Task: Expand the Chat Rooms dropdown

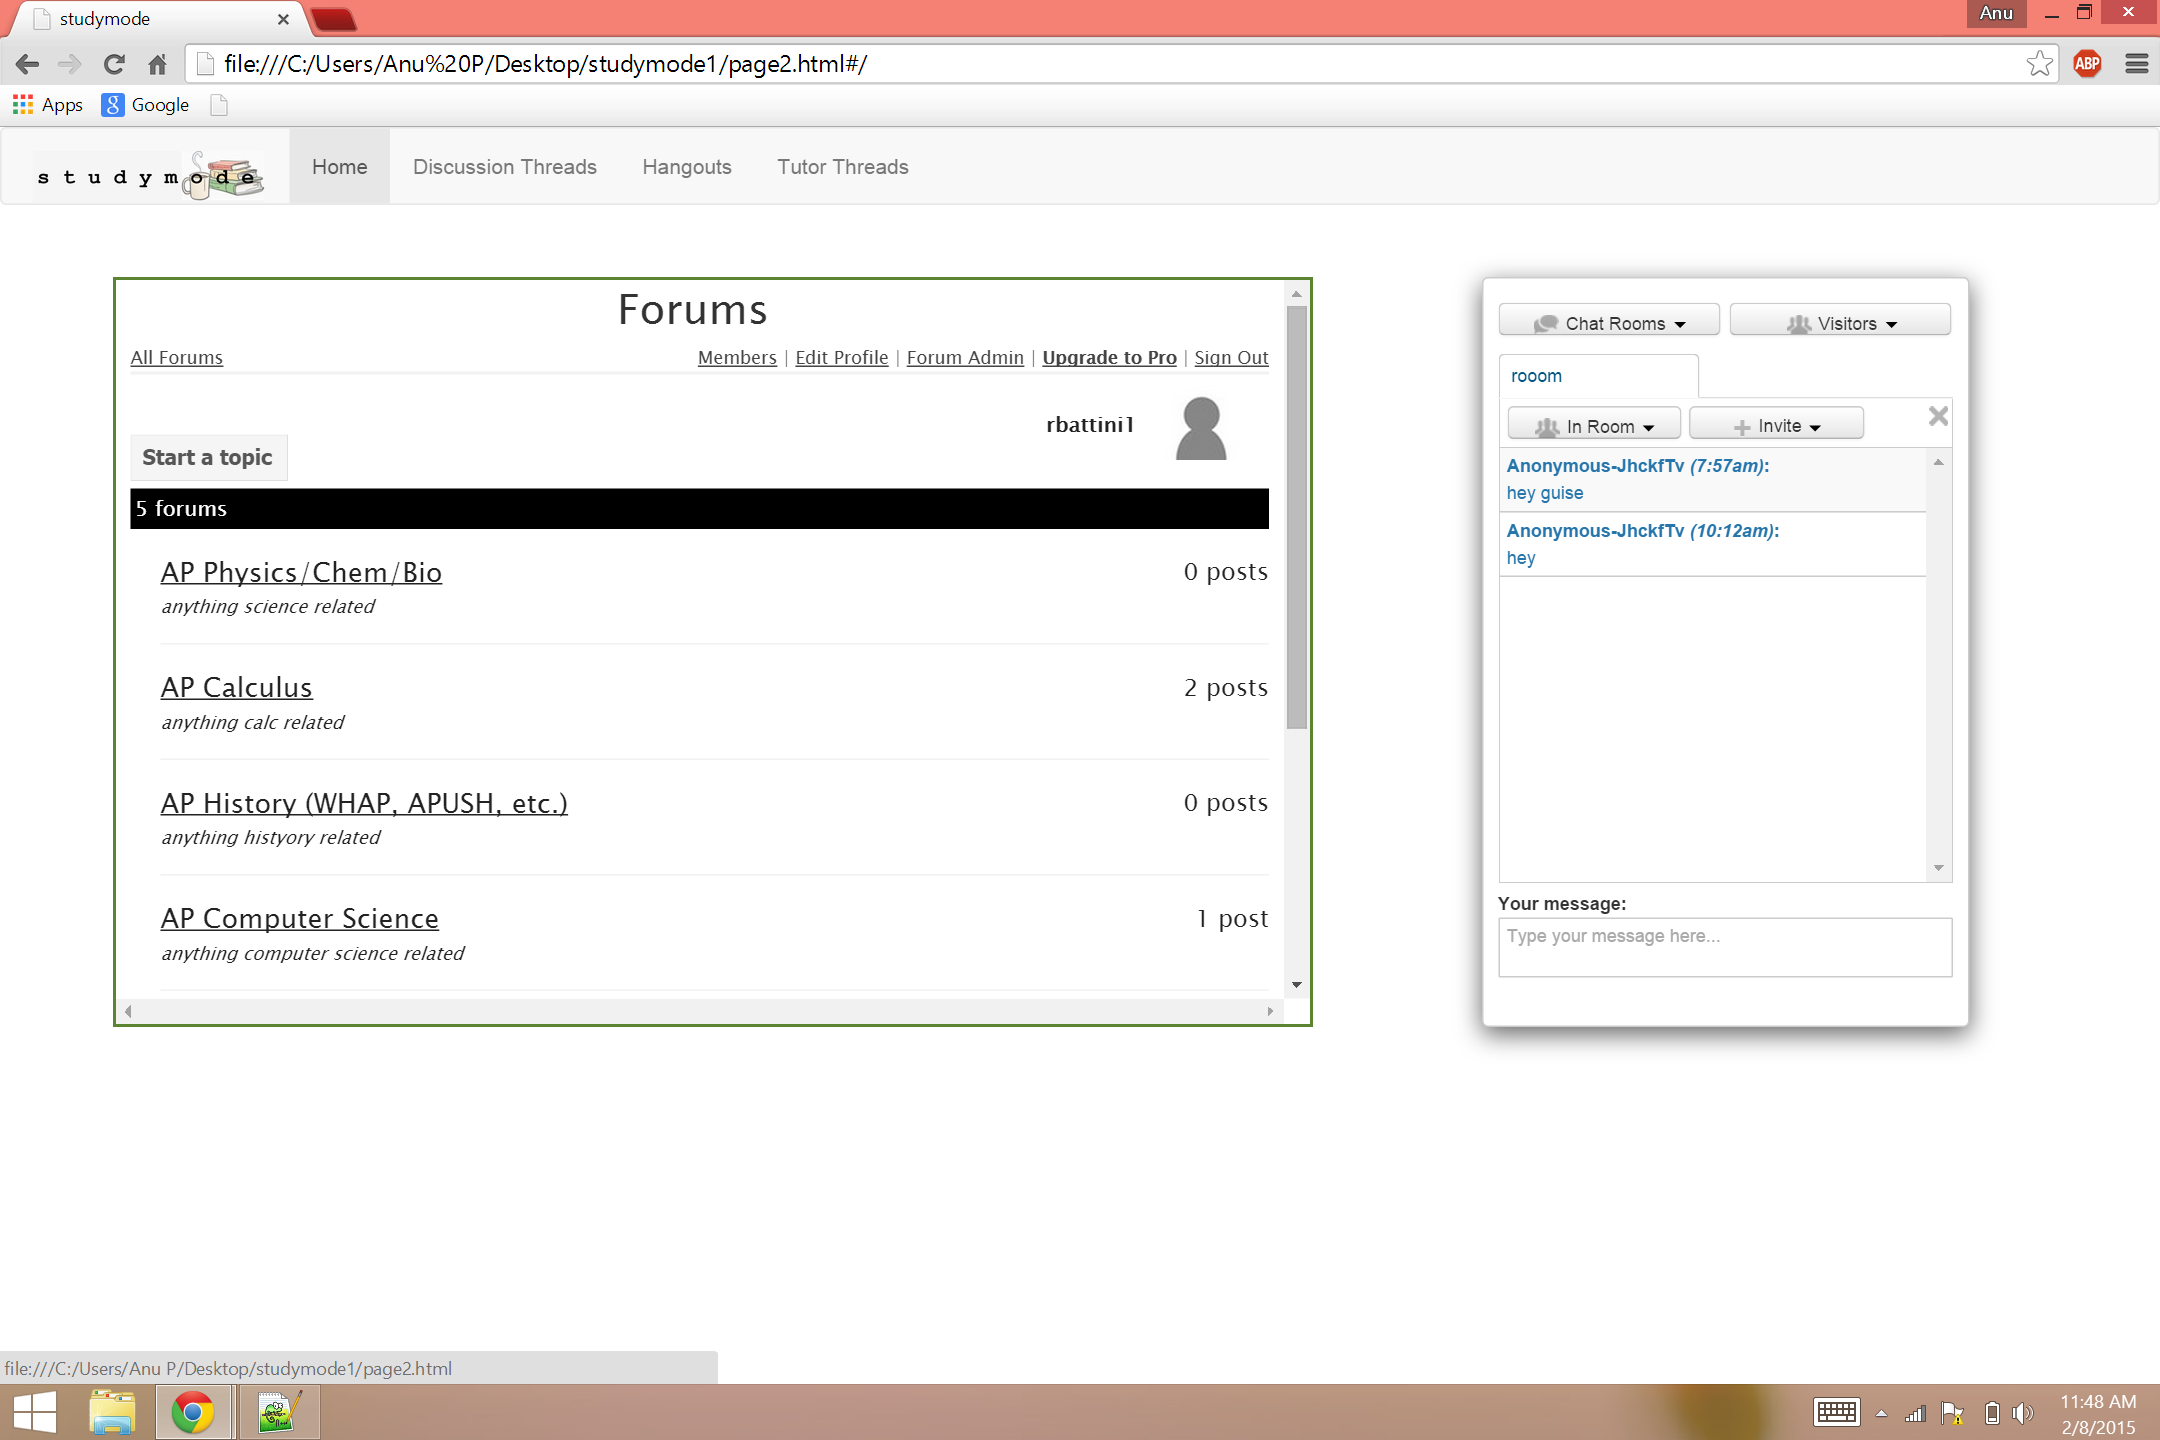Action: click(1609, 323)
